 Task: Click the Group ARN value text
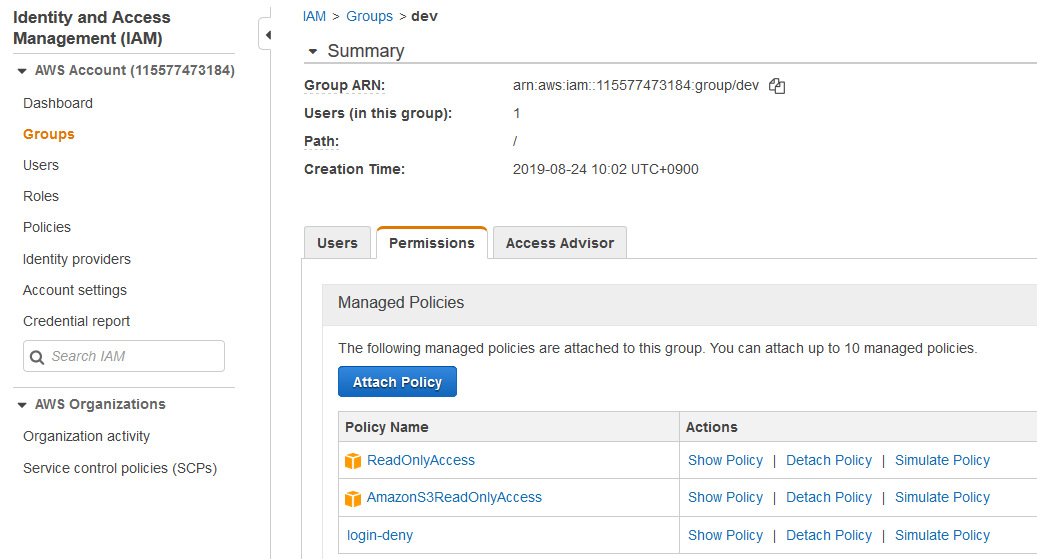[636, 85]
